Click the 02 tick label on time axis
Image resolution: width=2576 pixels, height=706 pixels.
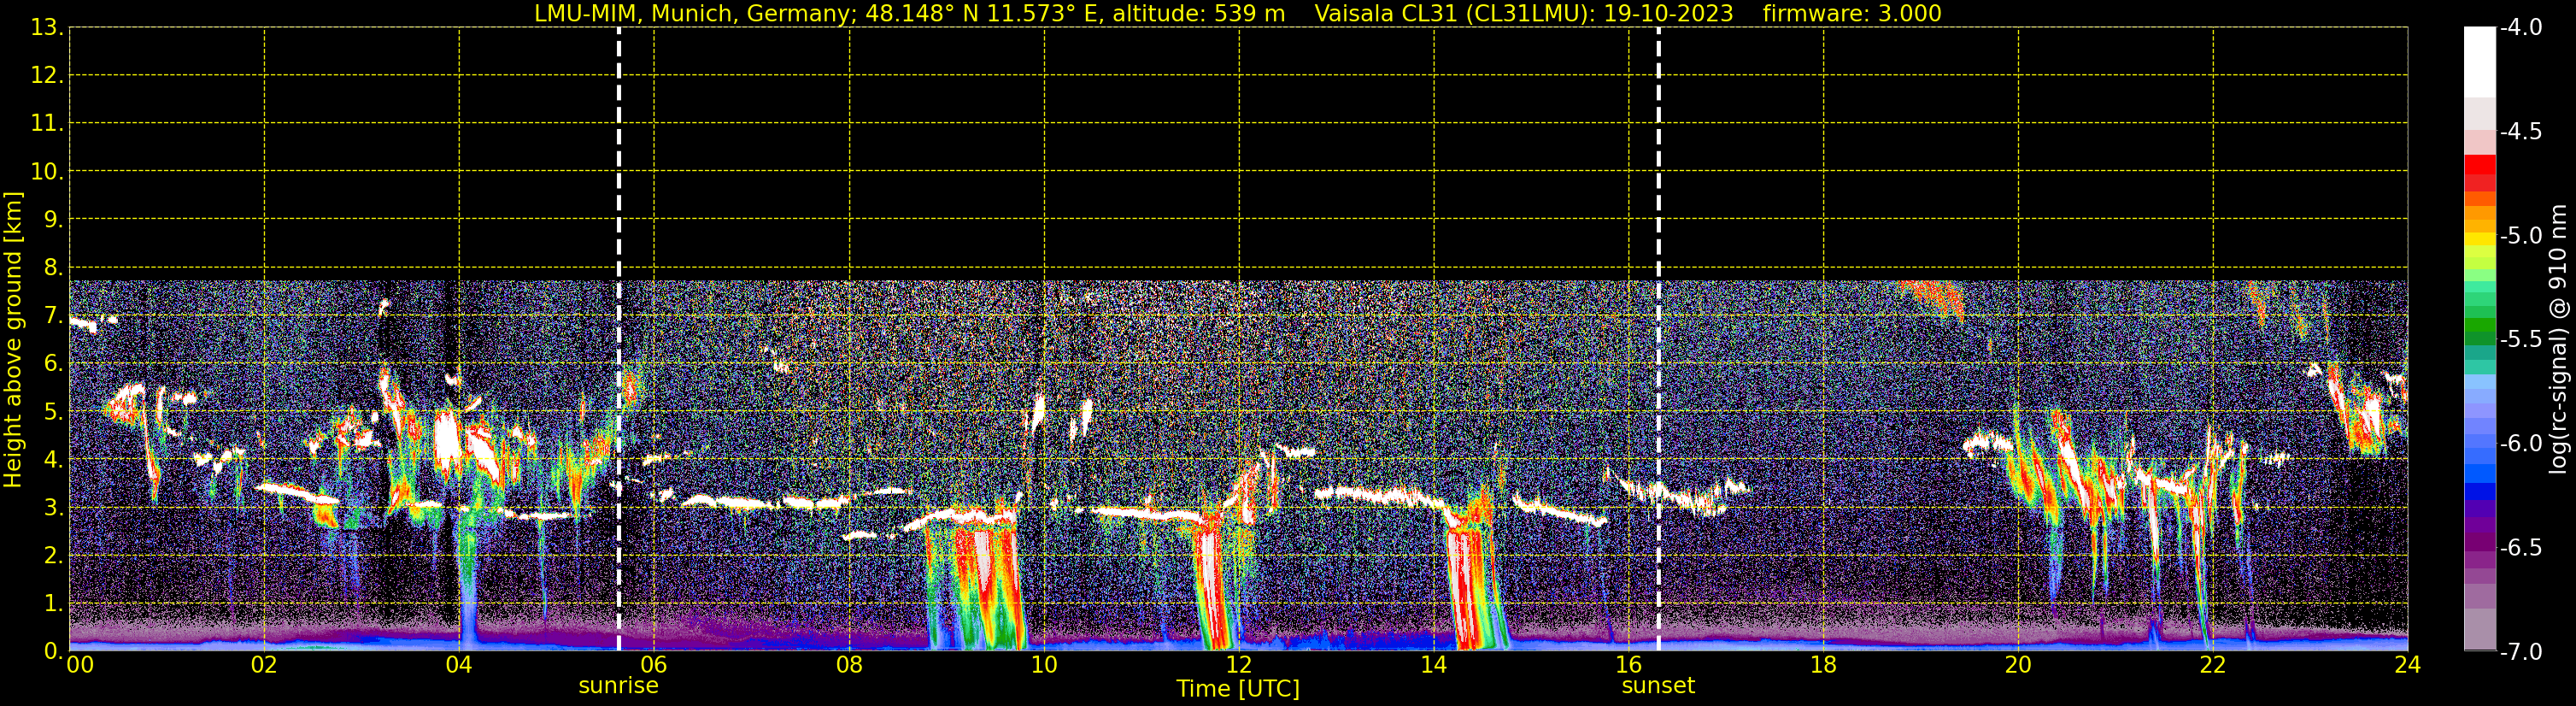pos(264,666)
